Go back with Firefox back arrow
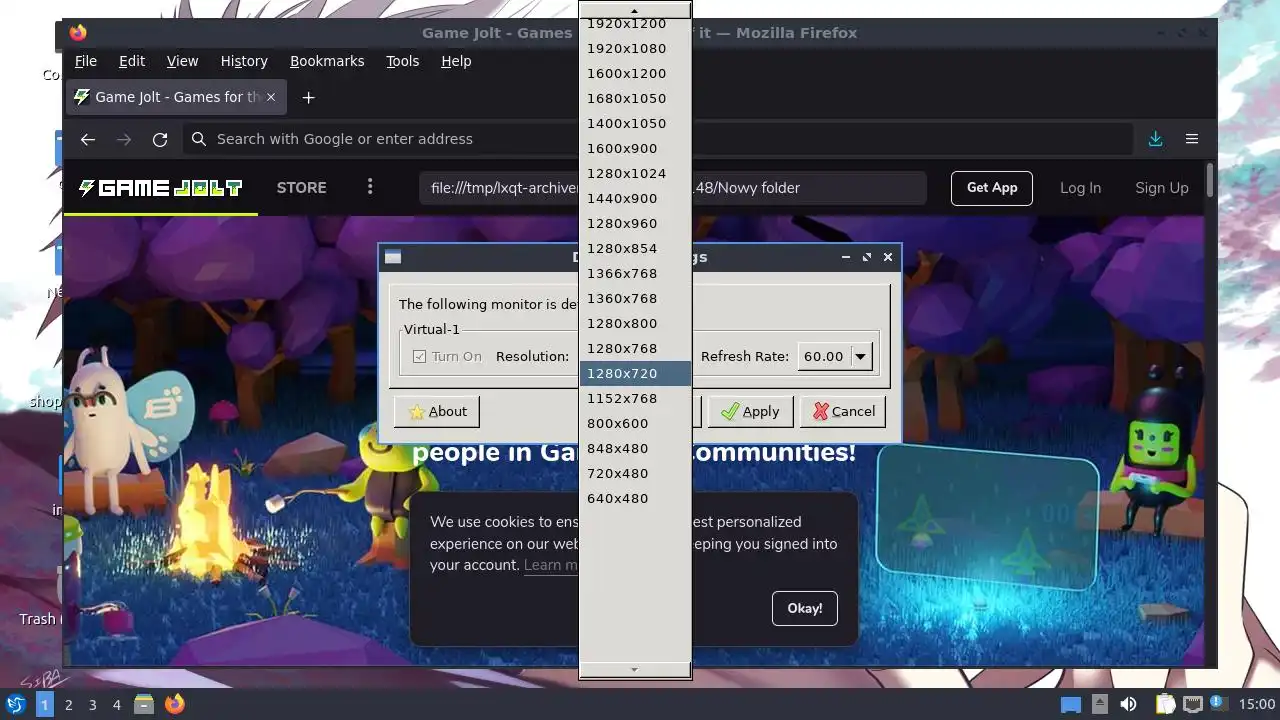1280x720 pixels. coord(88,139)
